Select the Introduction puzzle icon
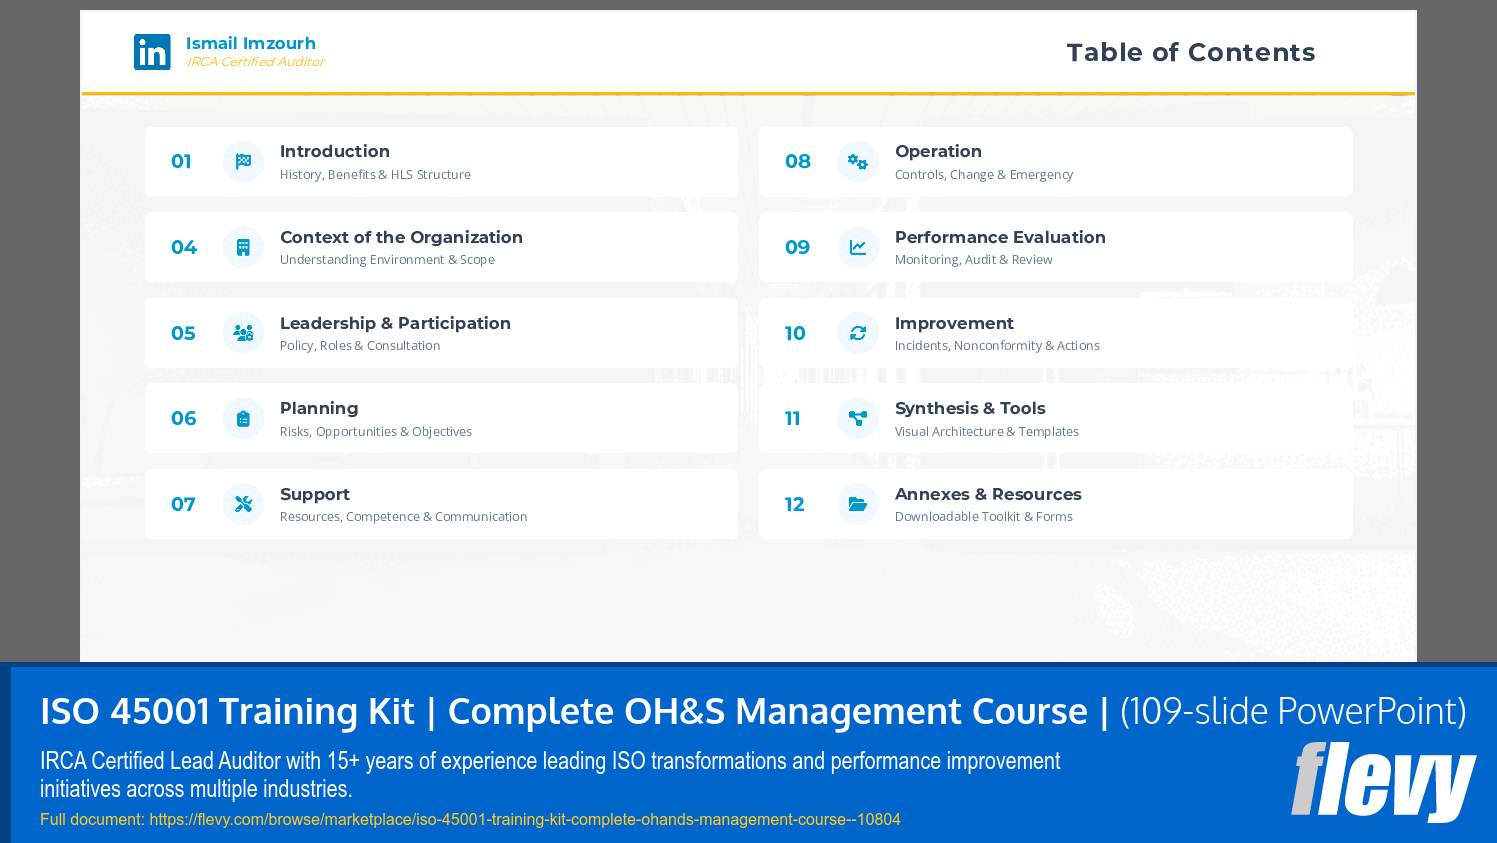 pyautogui.click(x=242, y=160)
